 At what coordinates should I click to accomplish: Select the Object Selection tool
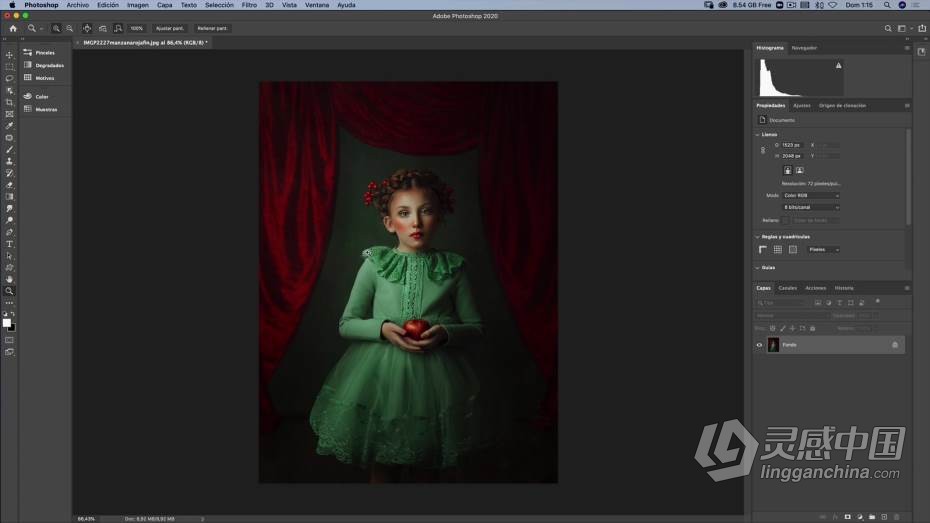(9, 90)
